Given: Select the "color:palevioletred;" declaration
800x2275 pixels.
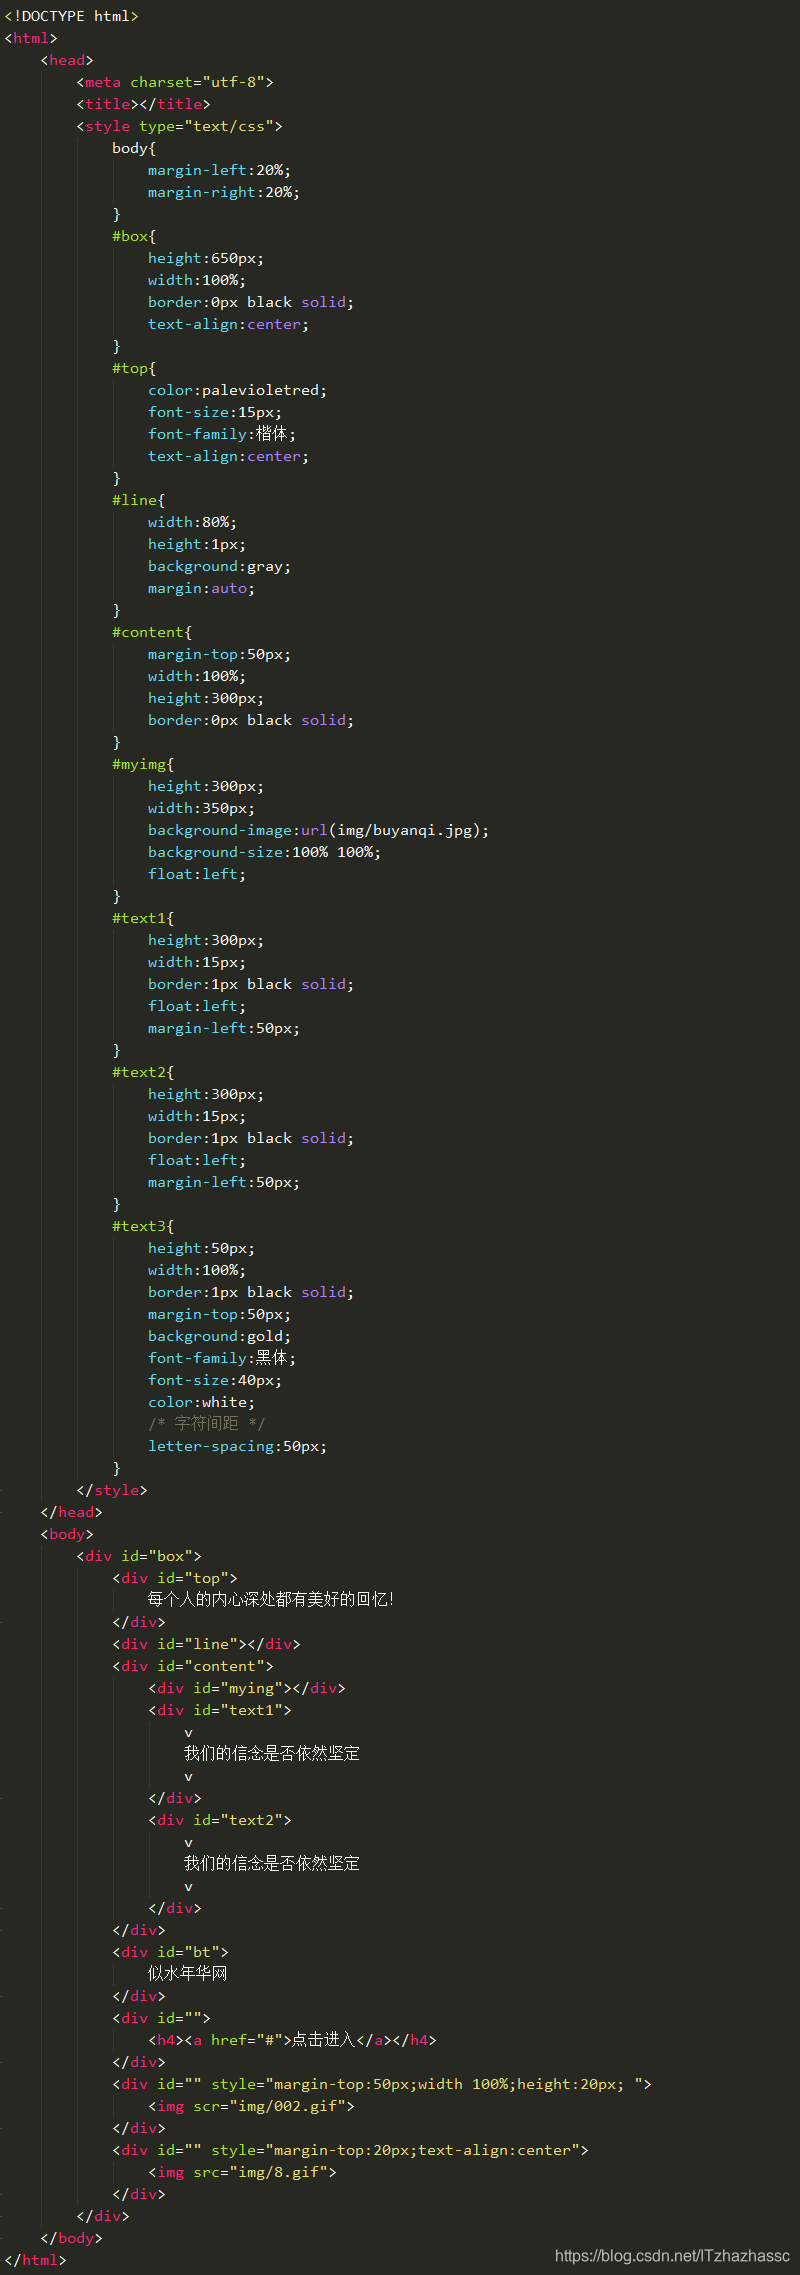Looking at the screenshot, I should (238, 390).
